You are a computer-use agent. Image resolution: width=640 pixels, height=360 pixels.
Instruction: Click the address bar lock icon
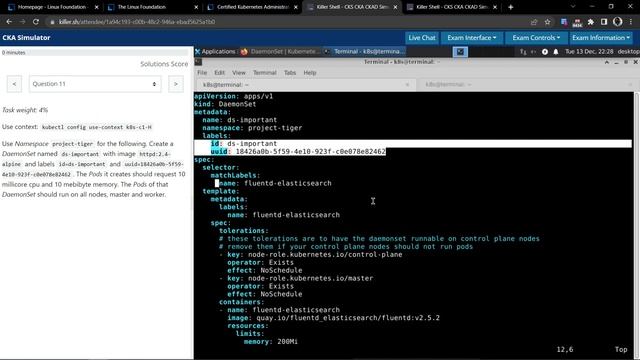point(52,22)
